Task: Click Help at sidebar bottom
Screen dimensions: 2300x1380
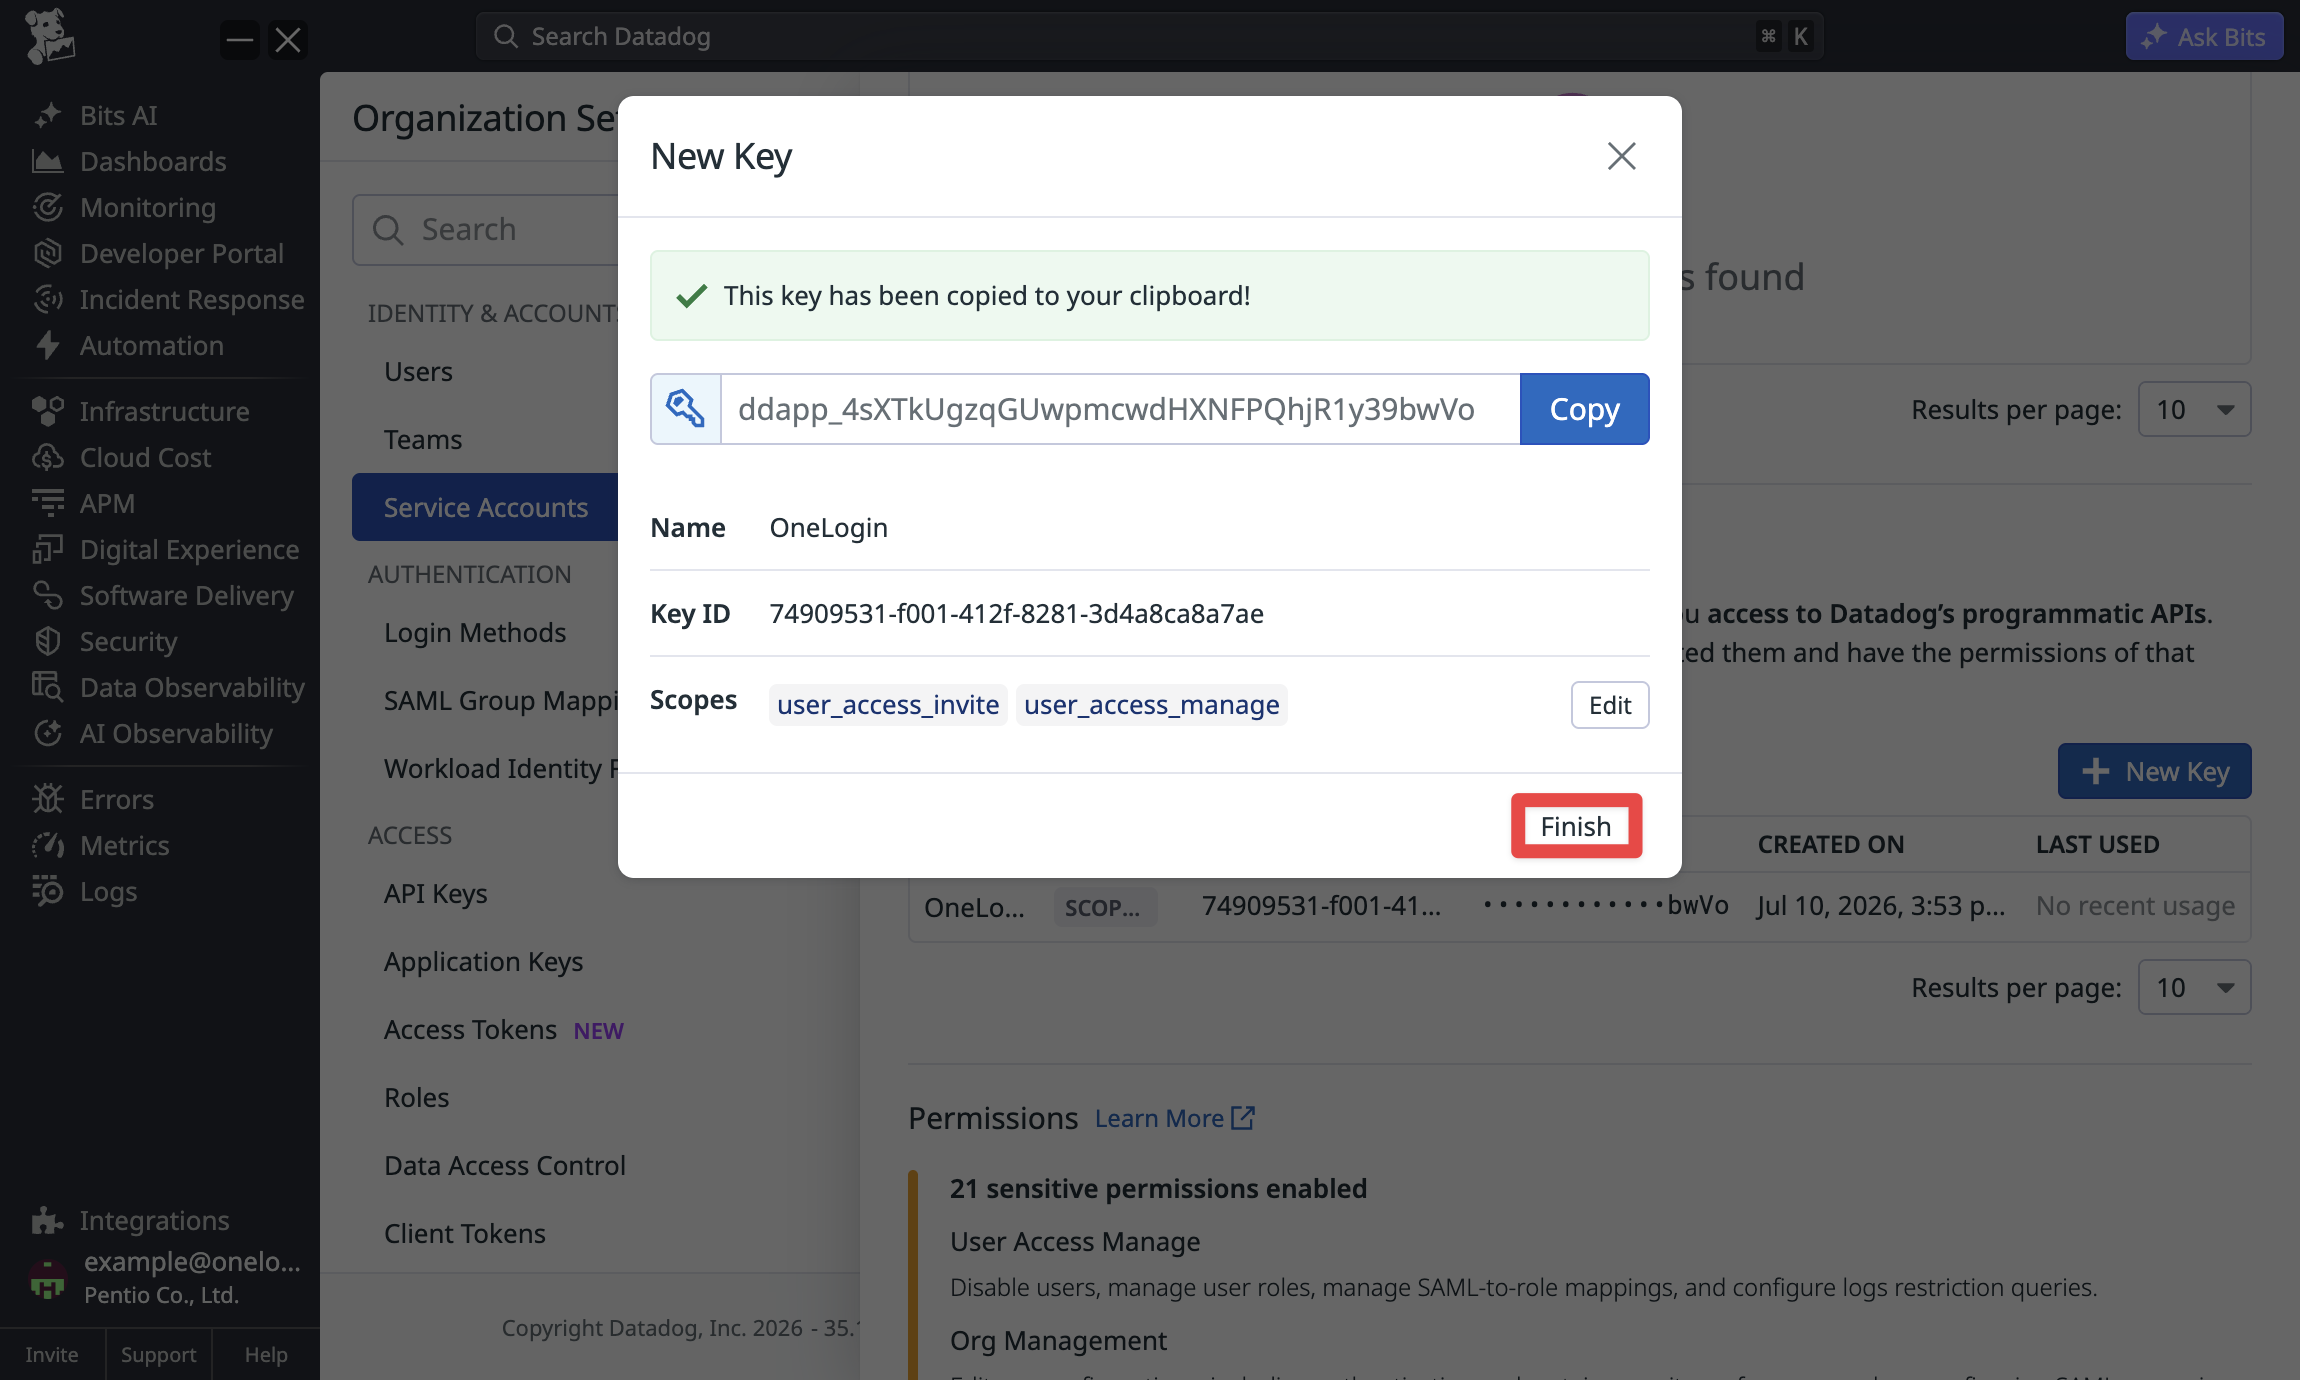Action: 266,1354
